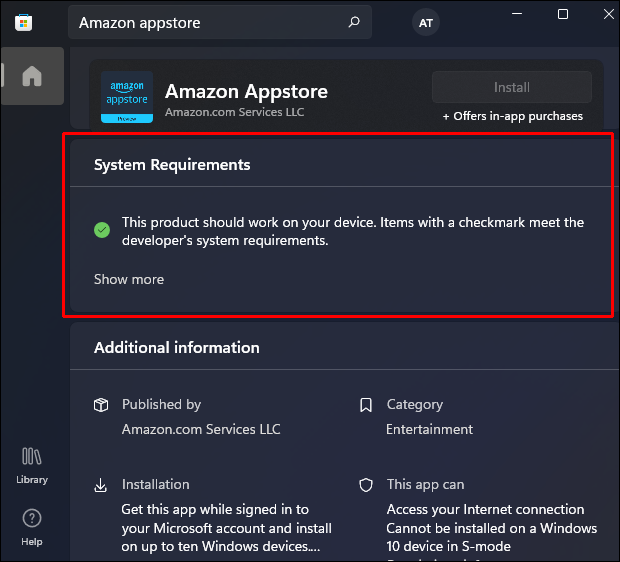This screenshot has width=620, height=562.
Task: Click the Published by package icon
Action: point(101,405)
